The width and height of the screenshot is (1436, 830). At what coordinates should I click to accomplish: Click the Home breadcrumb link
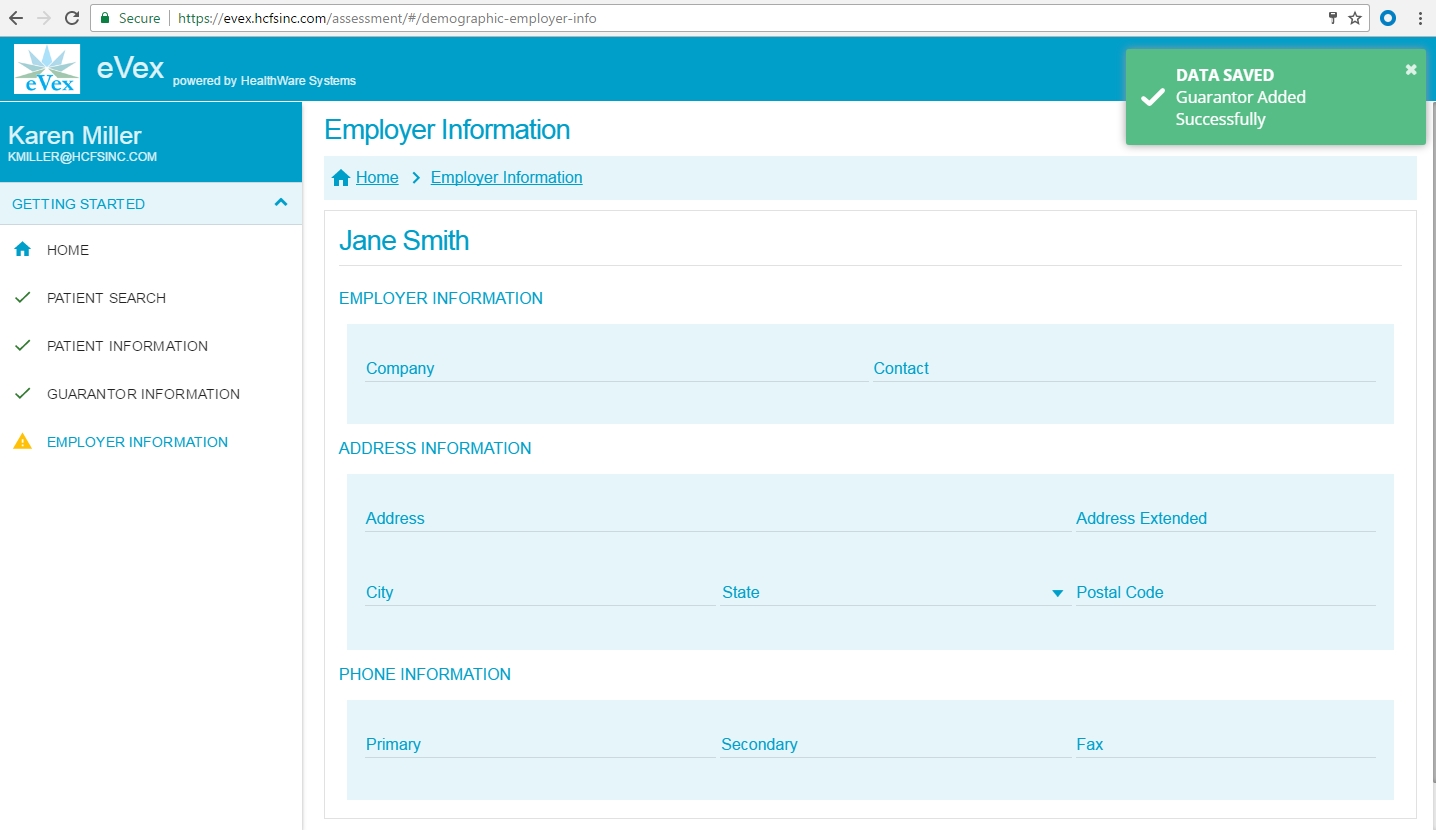(377, 178)
